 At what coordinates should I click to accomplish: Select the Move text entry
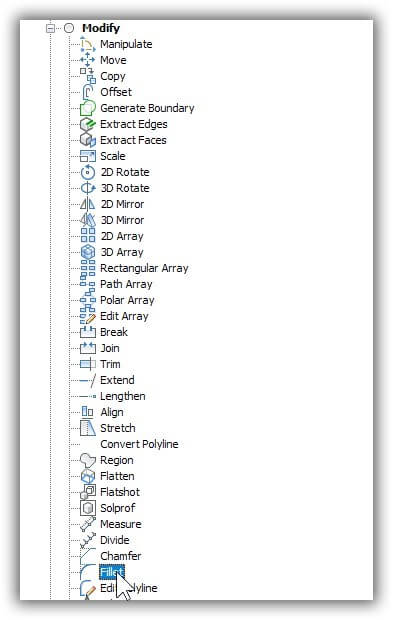(x=113, y=60)
